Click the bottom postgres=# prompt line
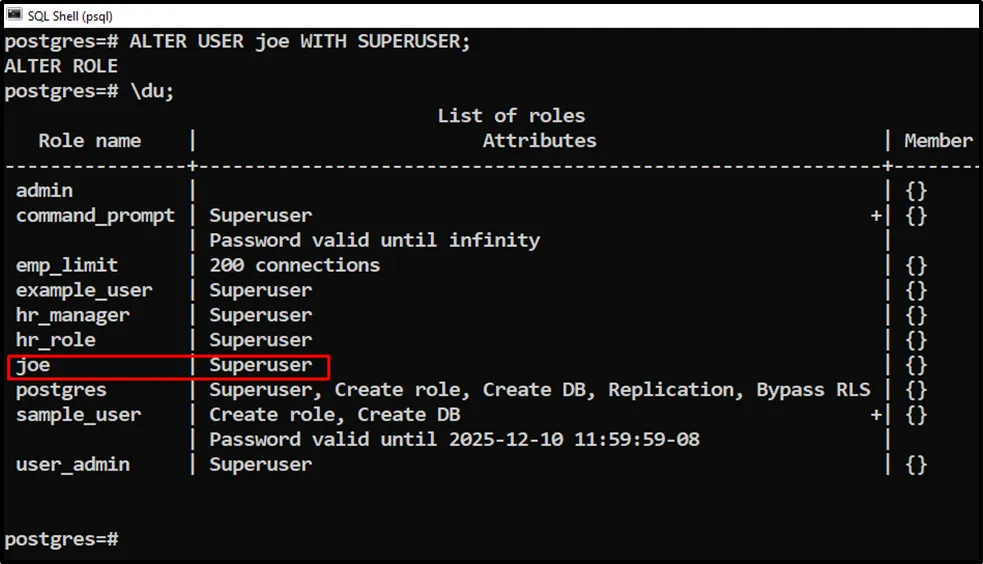 click(x=61, y=539)
